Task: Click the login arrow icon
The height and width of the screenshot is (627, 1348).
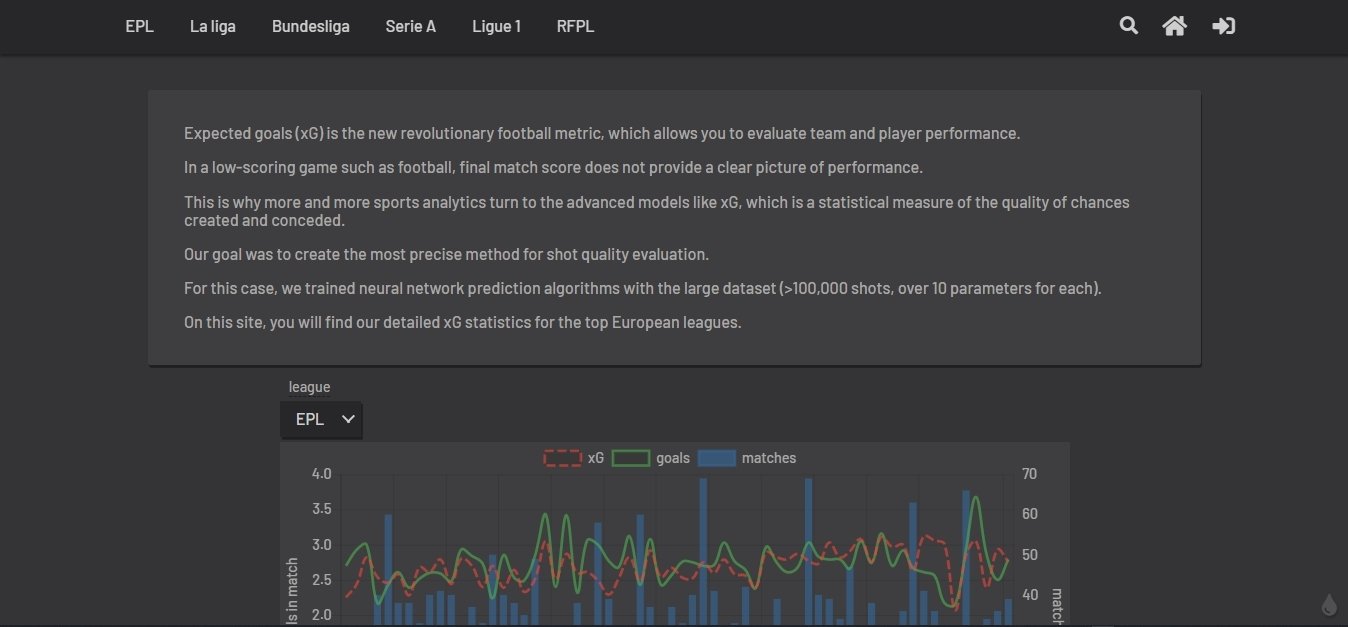Action: click(1223, 26)
